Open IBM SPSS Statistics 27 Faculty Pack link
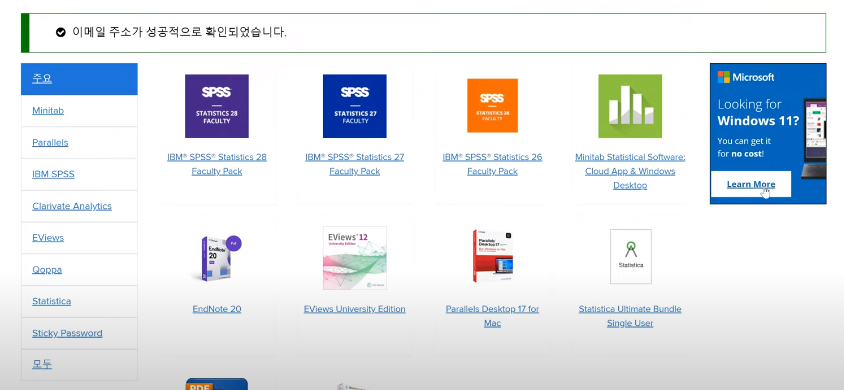This screenshot has width=844, height=390. [x=355, y=164]
